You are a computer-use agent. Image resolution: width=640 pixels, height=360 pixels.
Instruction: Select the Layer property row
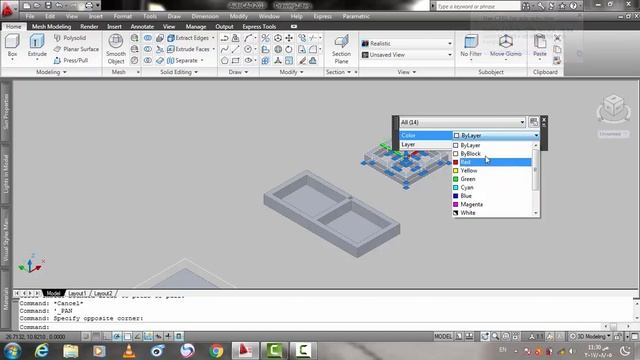coord(426,144)
